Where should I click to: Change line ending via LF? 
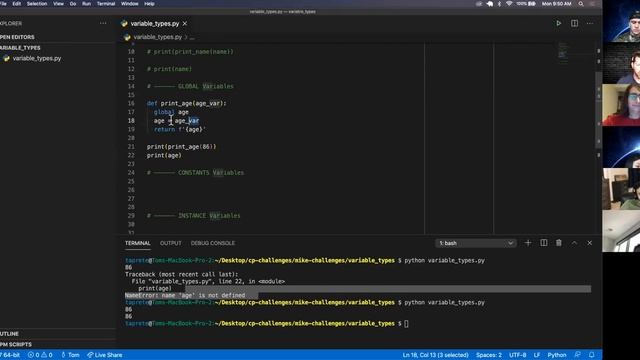click(537, 355)
